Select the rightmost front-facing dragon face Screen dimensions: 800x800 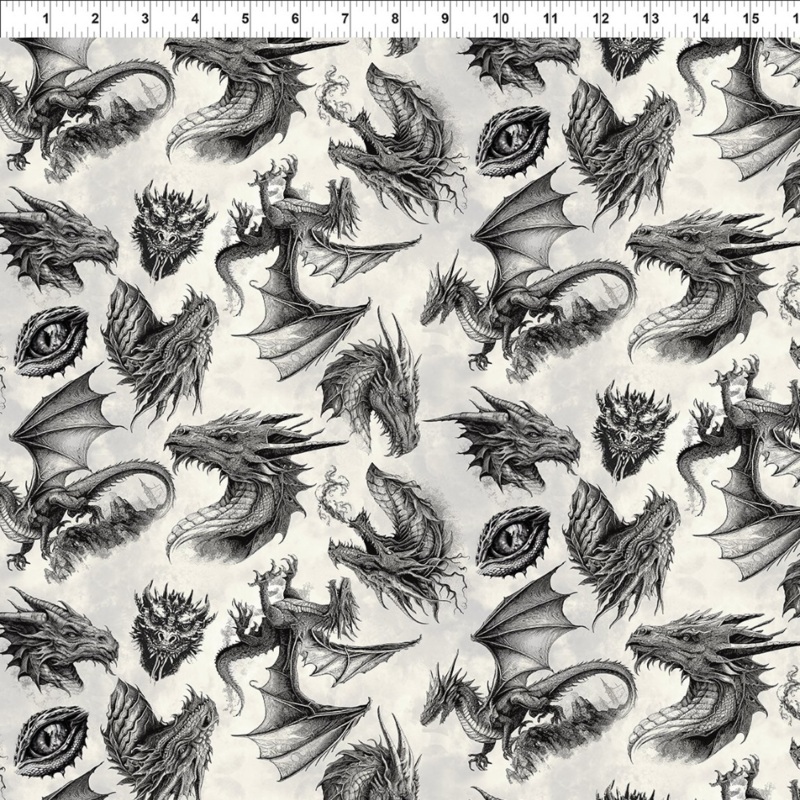click(x=629, y=423)
